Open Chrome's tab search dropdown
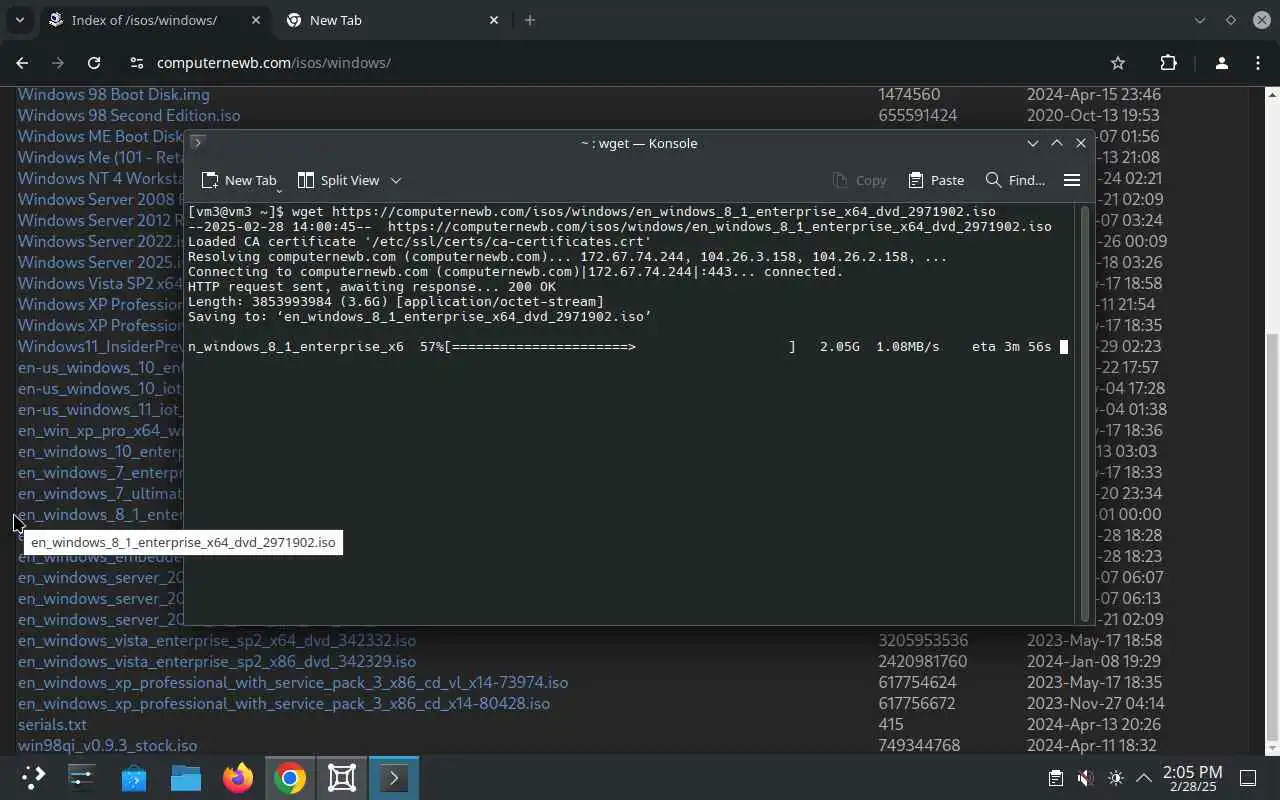The image size is (1280, 800). [x=19, y=20]
